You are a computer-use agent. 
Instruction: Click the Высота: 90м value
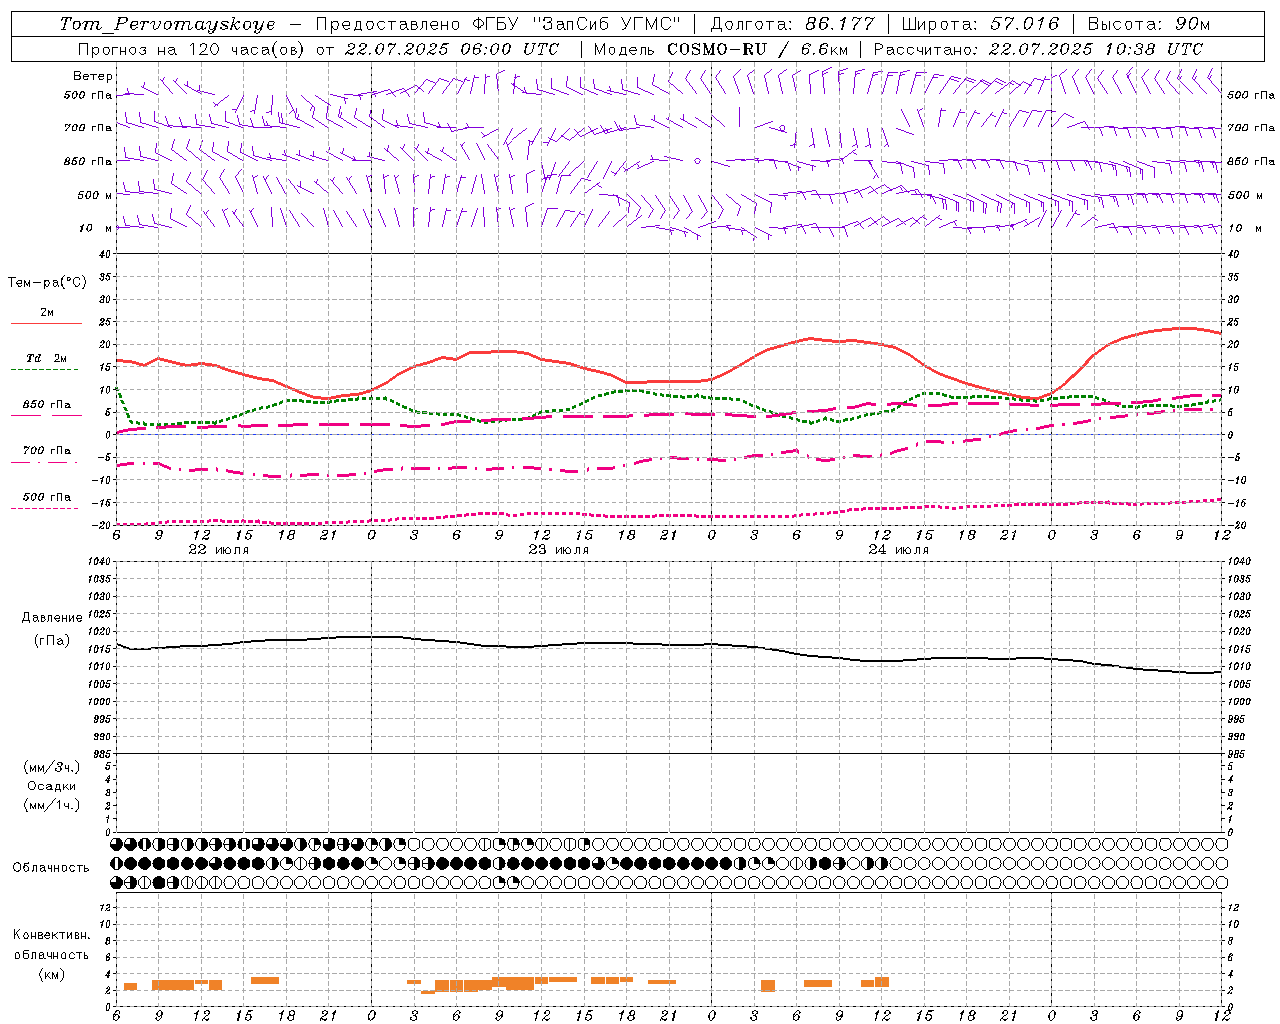[1149, 24]
